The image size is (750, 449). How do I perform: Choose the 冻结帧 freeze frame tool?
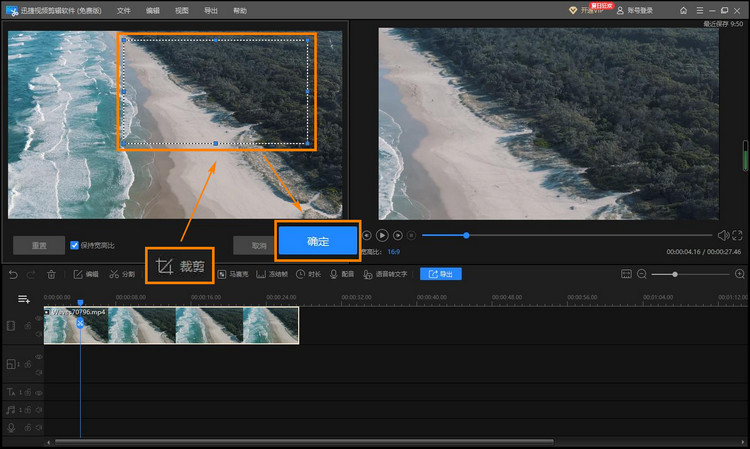(272, 274)
